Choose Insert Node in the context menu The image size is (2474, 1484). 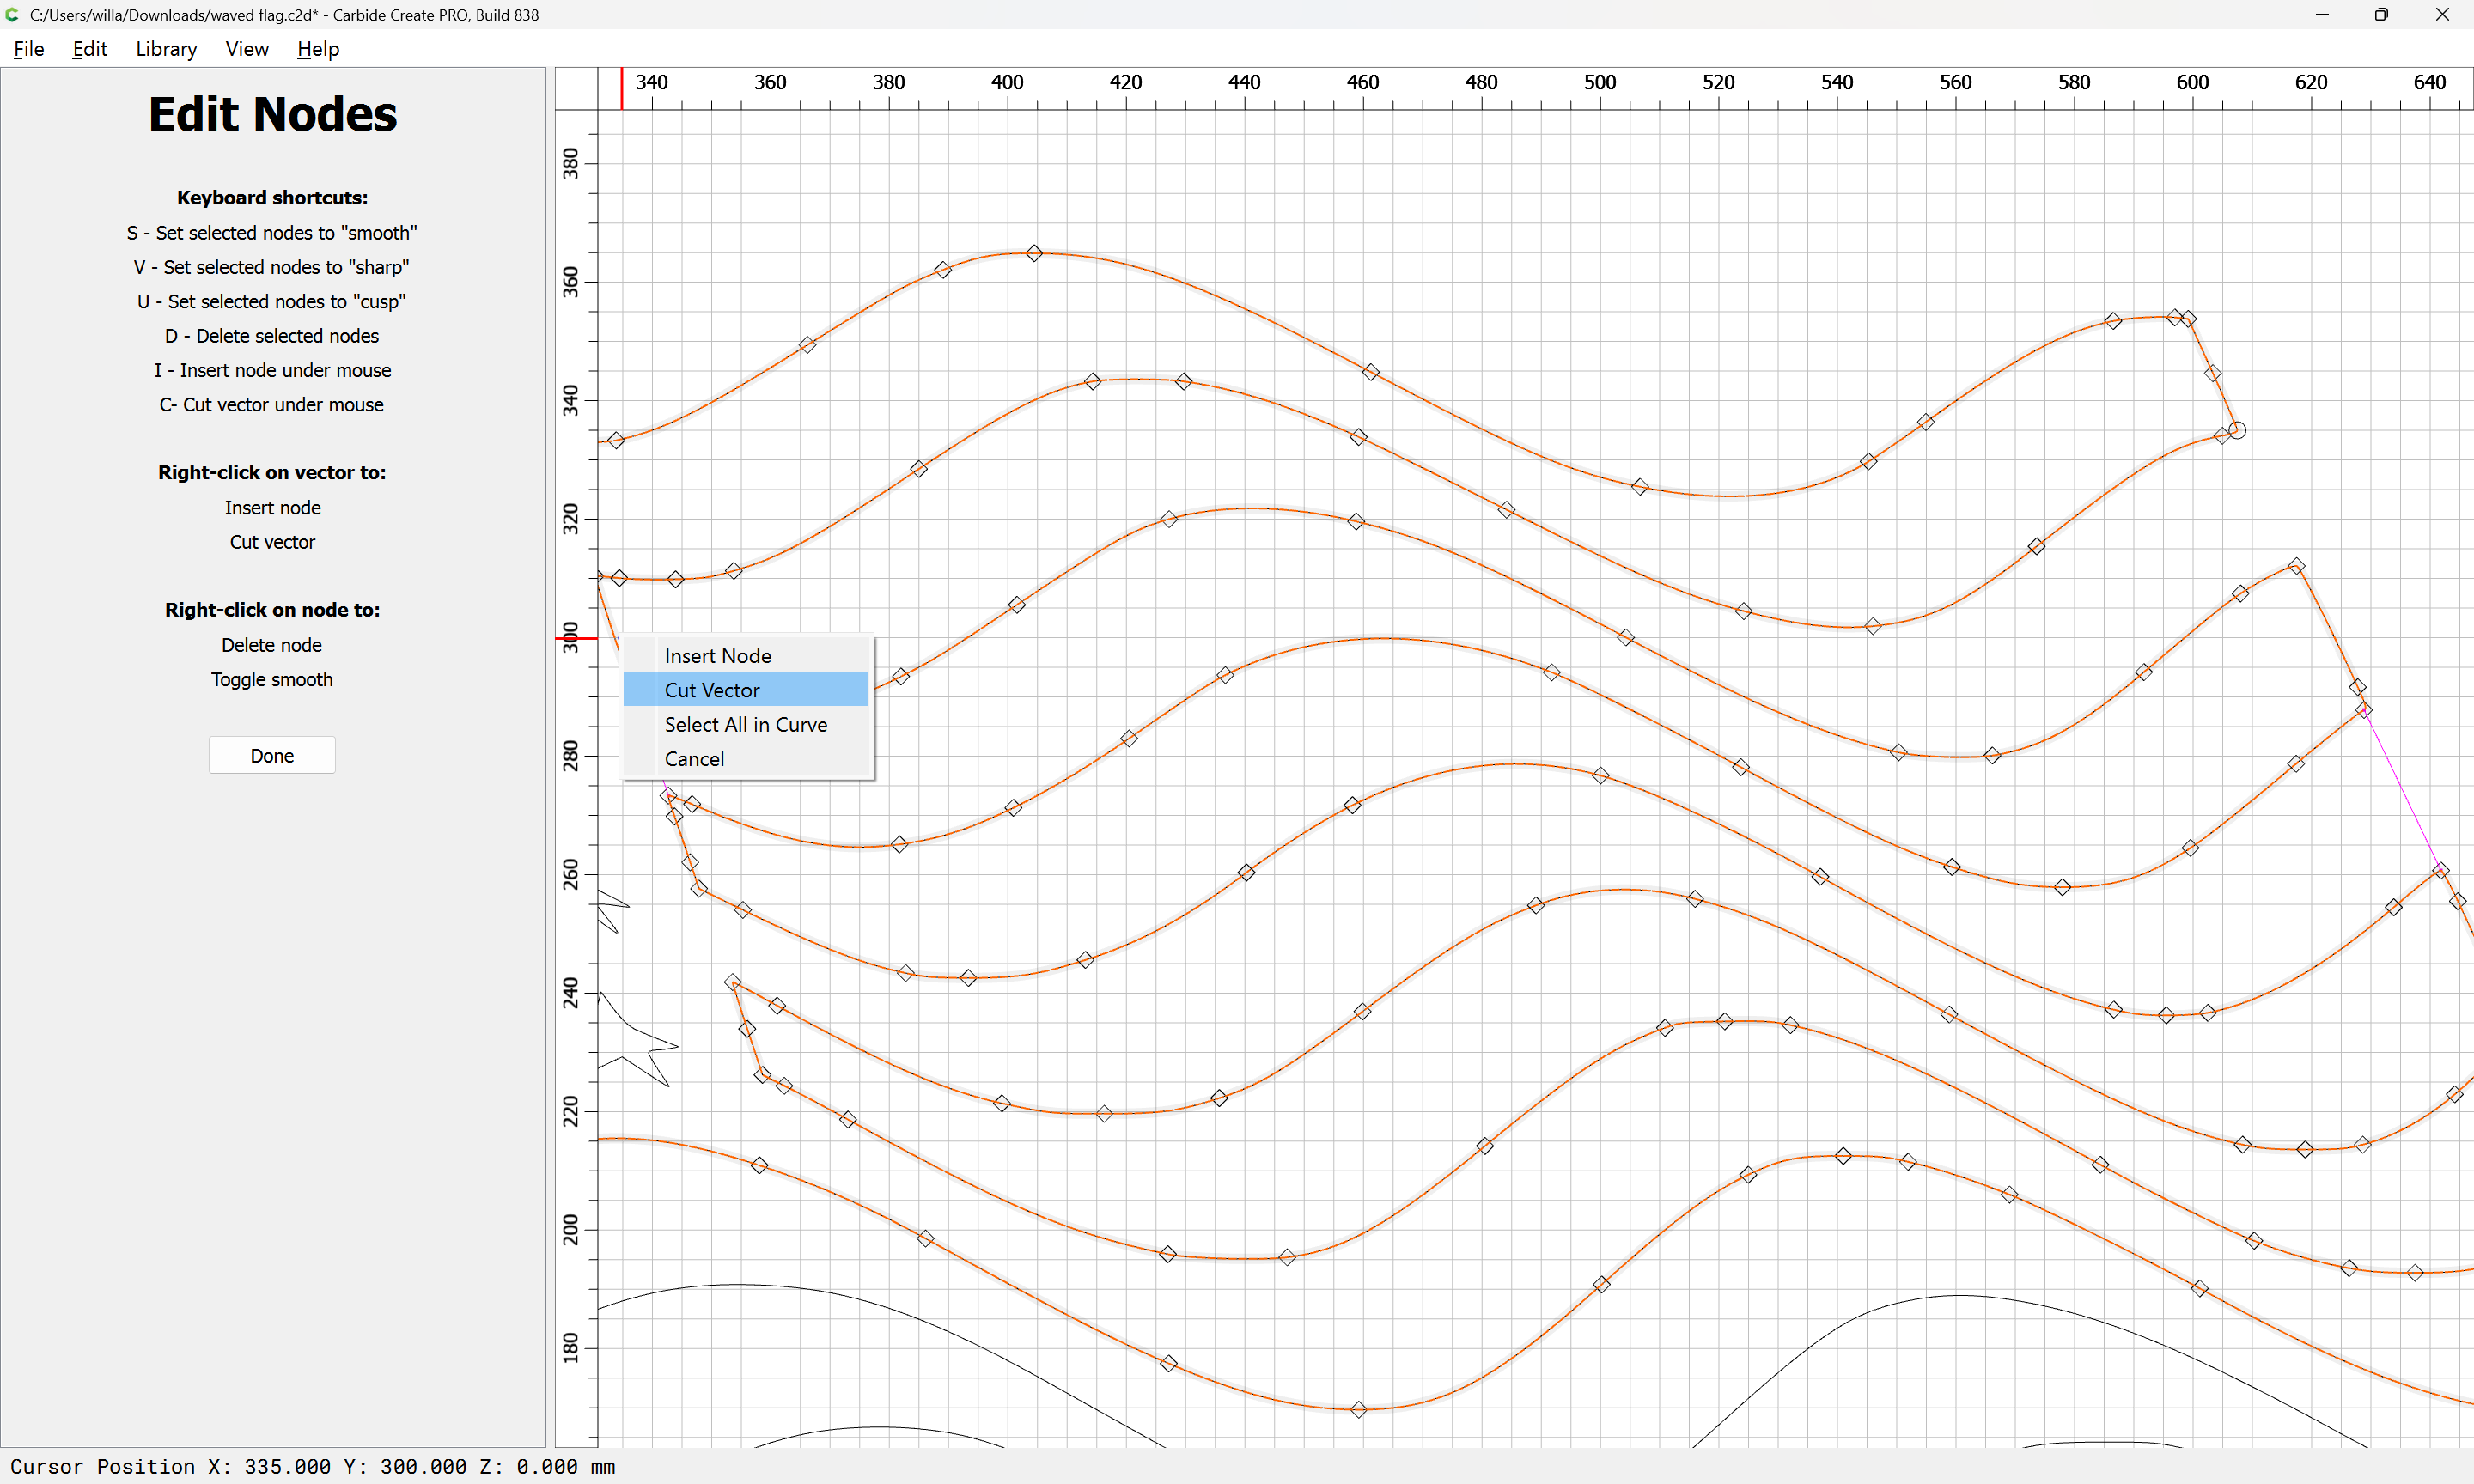[x=717, y=656]
